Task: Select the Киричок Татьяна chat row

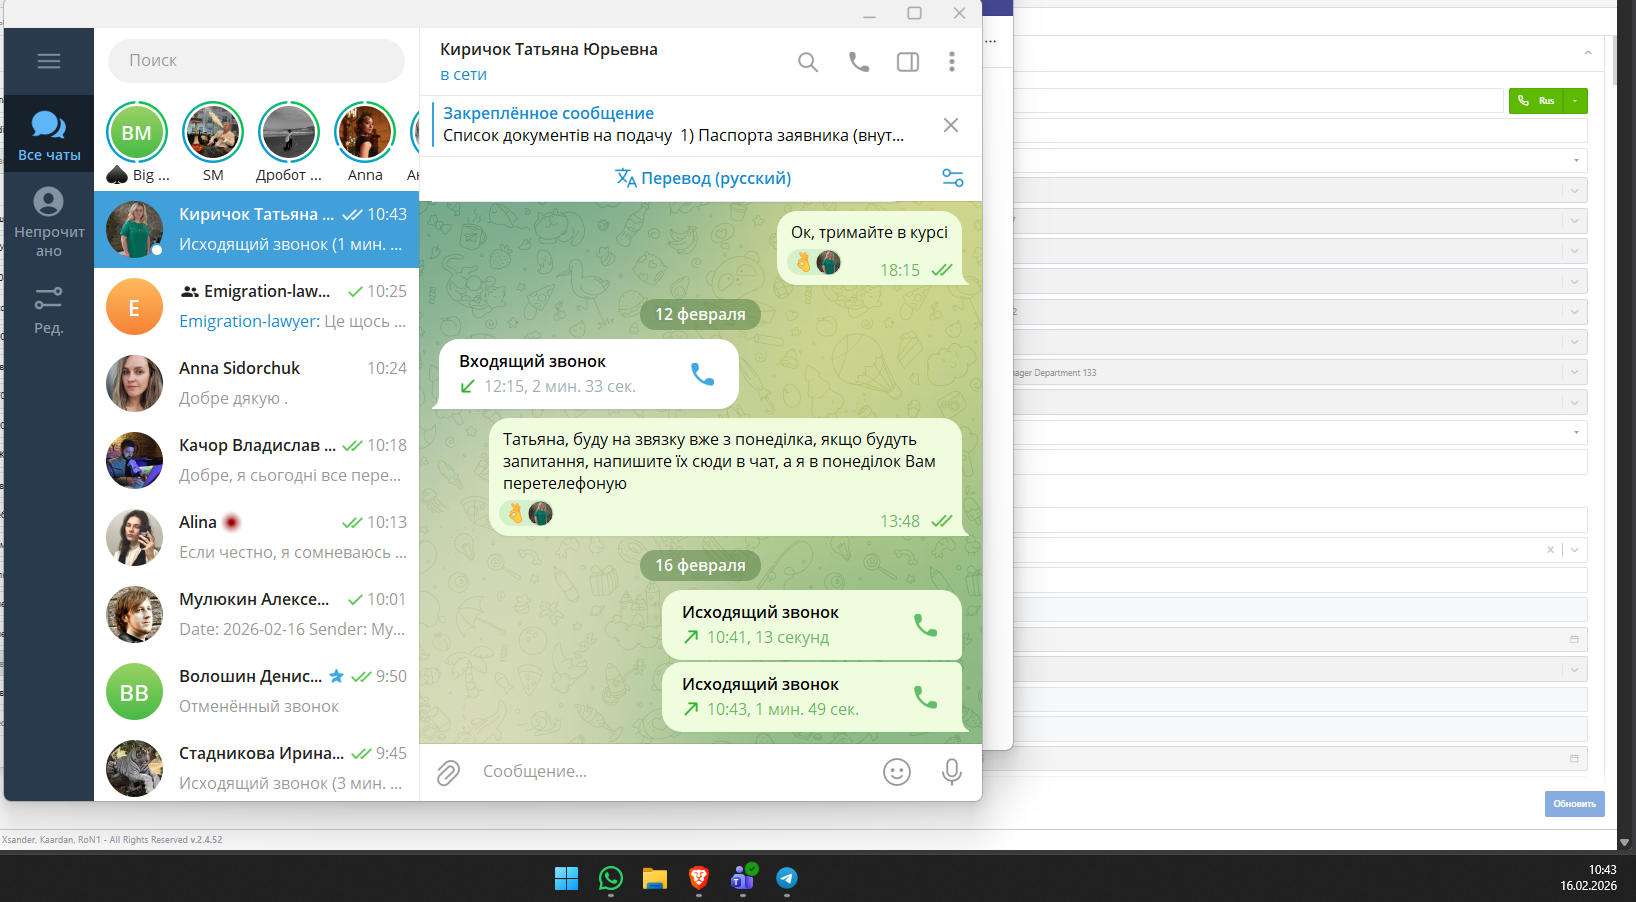Action: click(257, 229)
